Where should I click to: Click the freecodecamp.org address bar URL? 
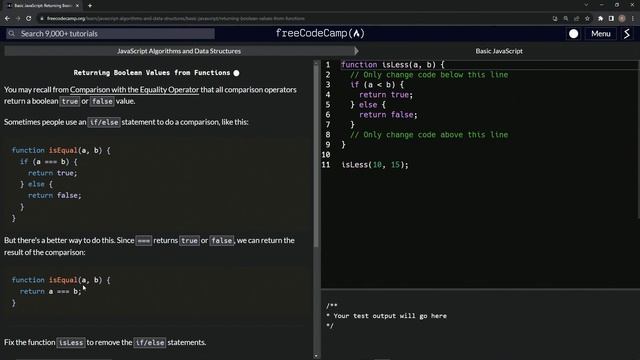(x=176, y=18)
